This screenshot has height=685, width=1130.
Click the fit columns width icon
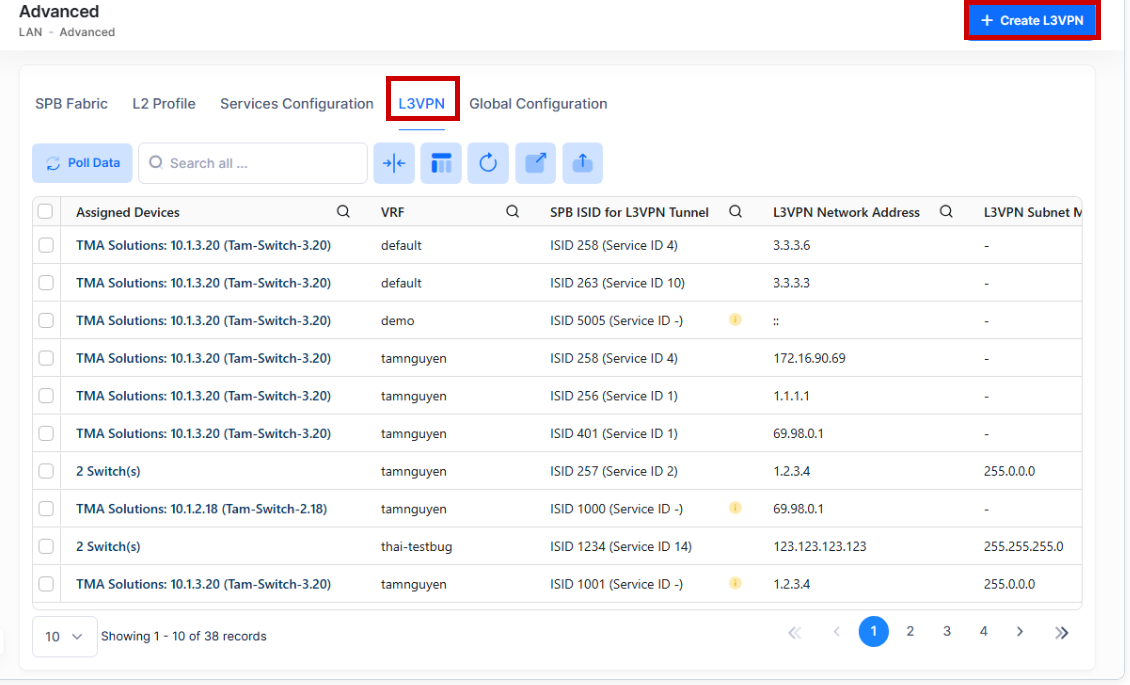pyautogui.click(x=394, y=164)
